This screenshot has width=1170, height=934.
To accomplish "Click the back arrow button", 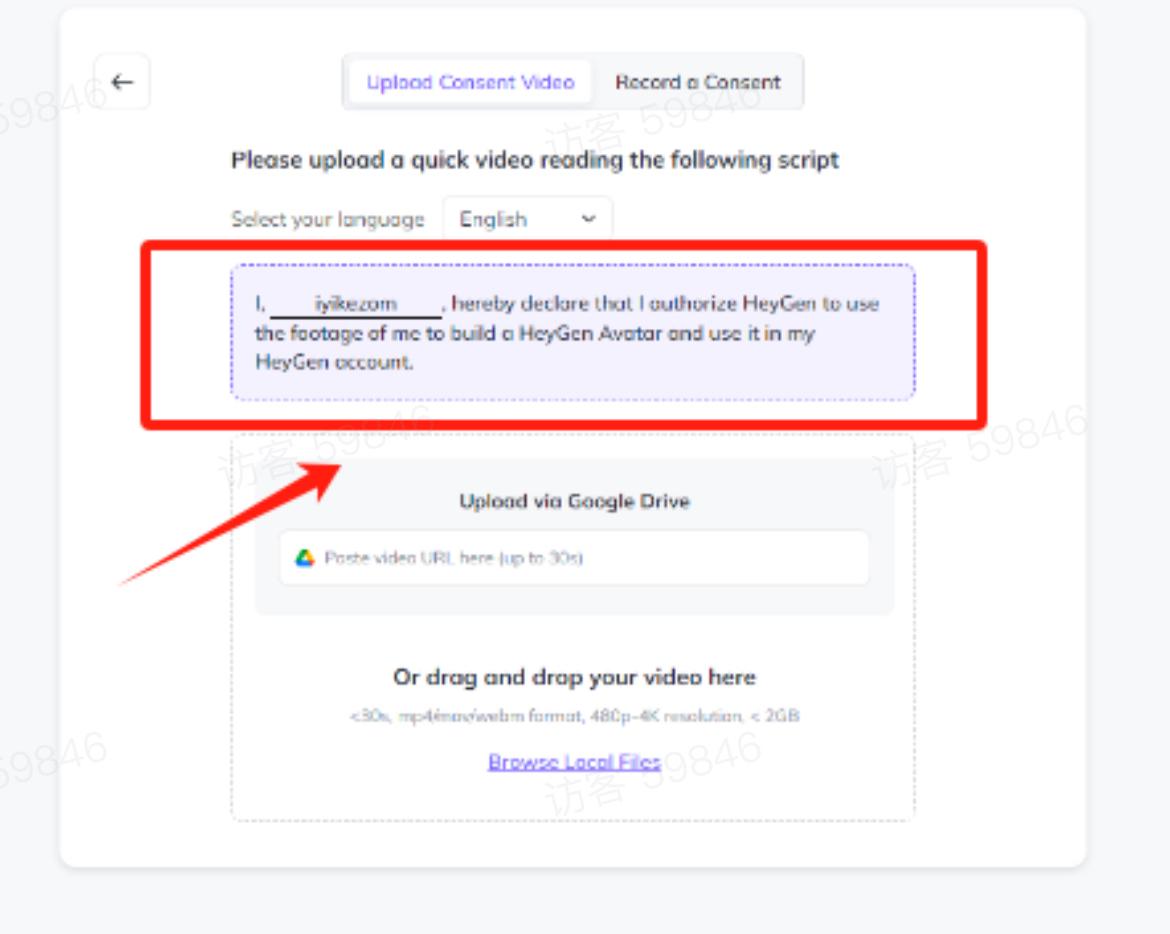I will (x=122, y=82).
